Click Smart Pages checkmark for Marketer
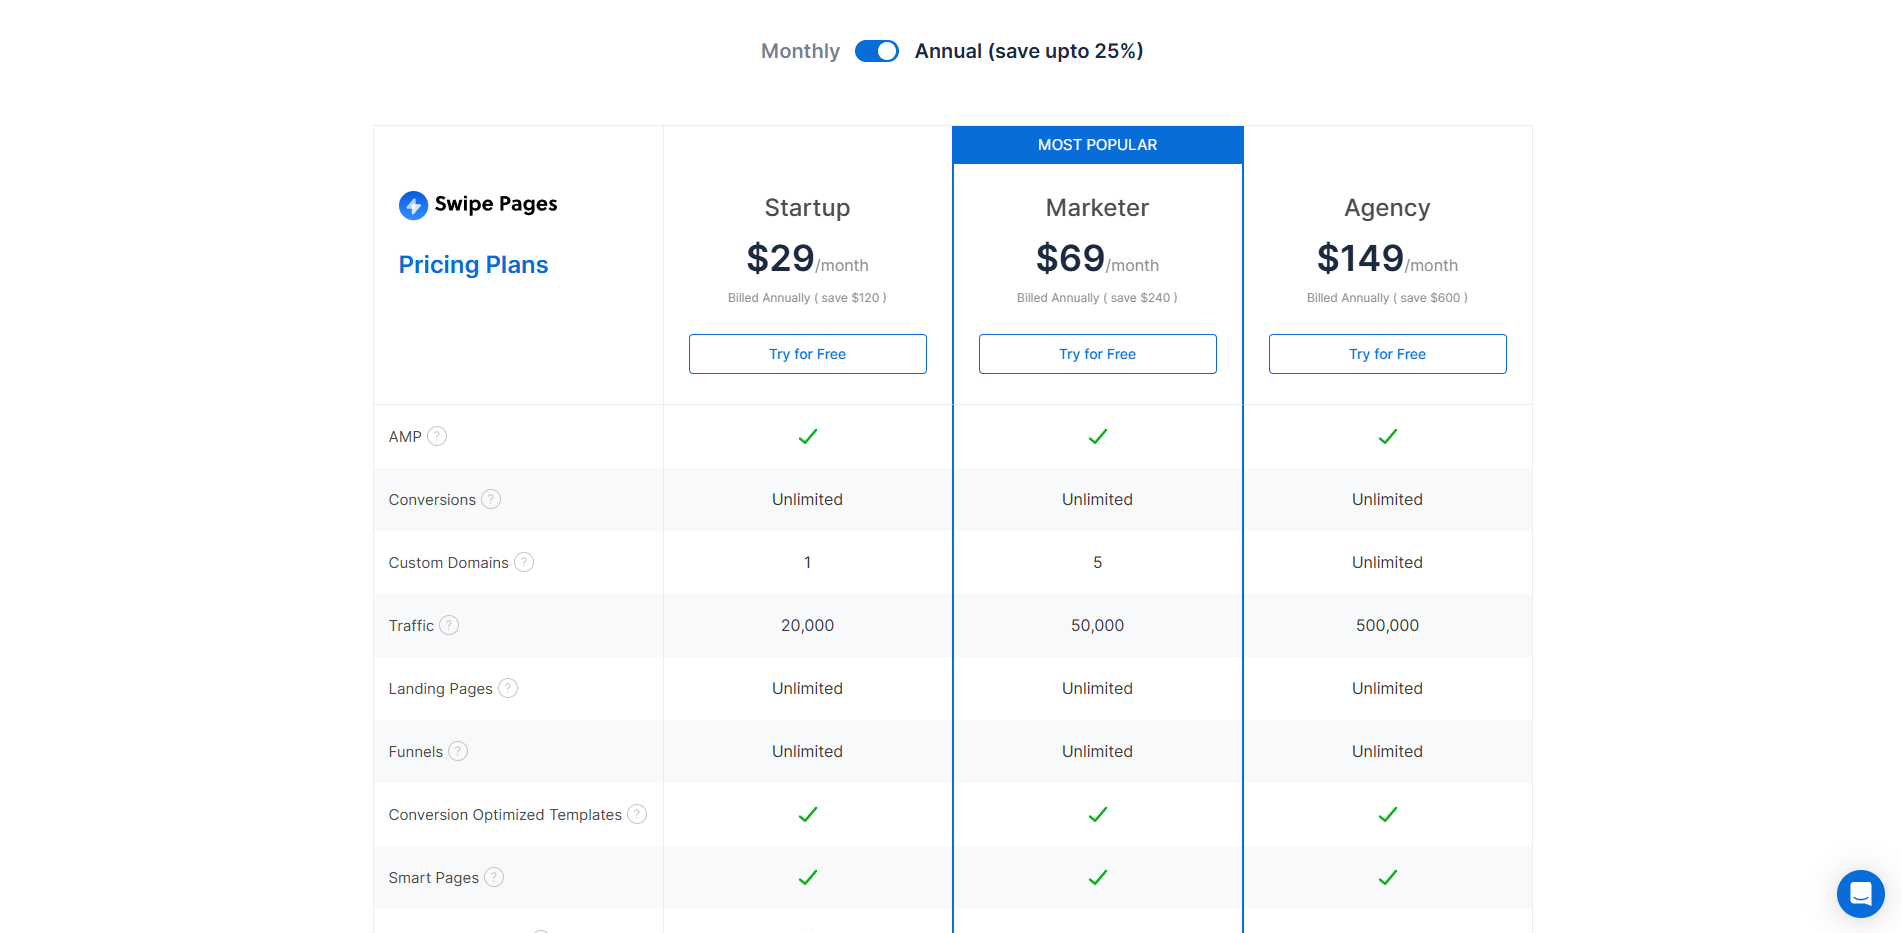Viewport: 1902px width, 933px height. click(x=1098, y=878)
